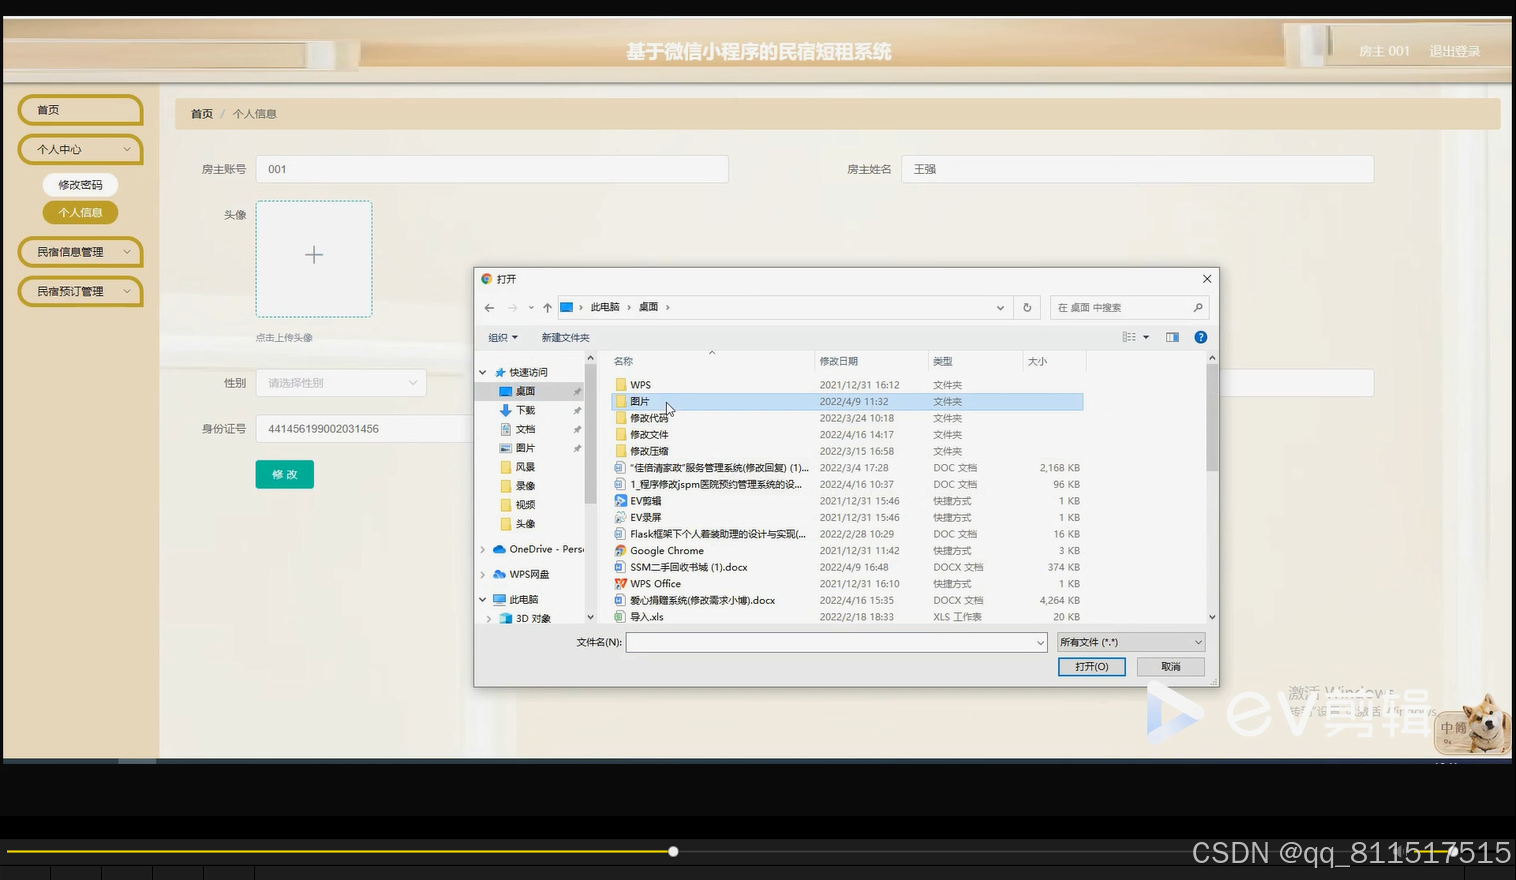Viewport: 1516px width, 880px height.
Task: Click the green 修改 button
Action: [285, 475]
